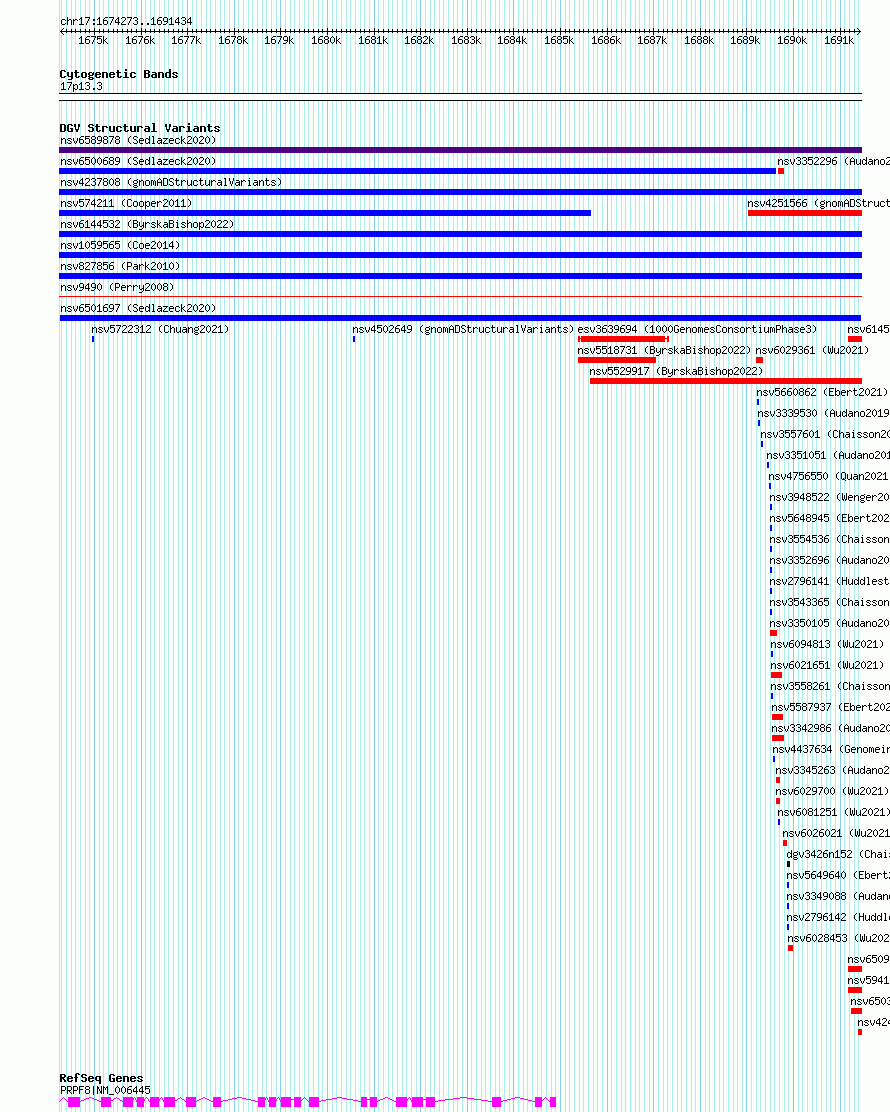Open variant nsv5649640 label
Image resolution: width=890 pixels, height=1112 pixels.
838,876
